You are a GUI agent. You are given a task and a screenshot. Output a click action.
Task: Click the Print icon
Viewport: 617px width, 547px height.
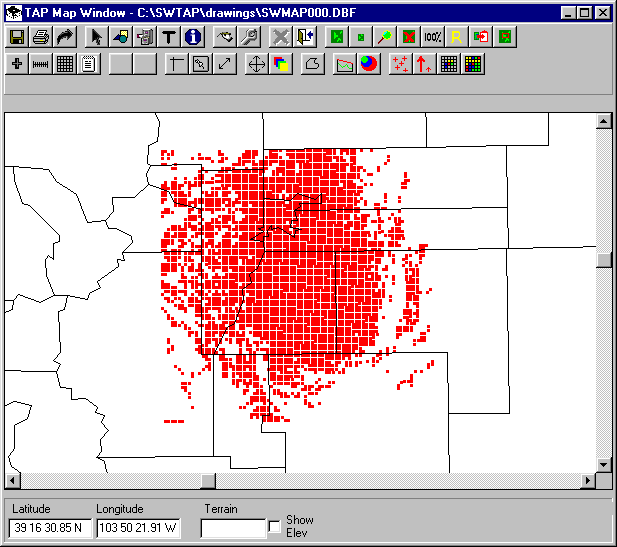point(41,37)
